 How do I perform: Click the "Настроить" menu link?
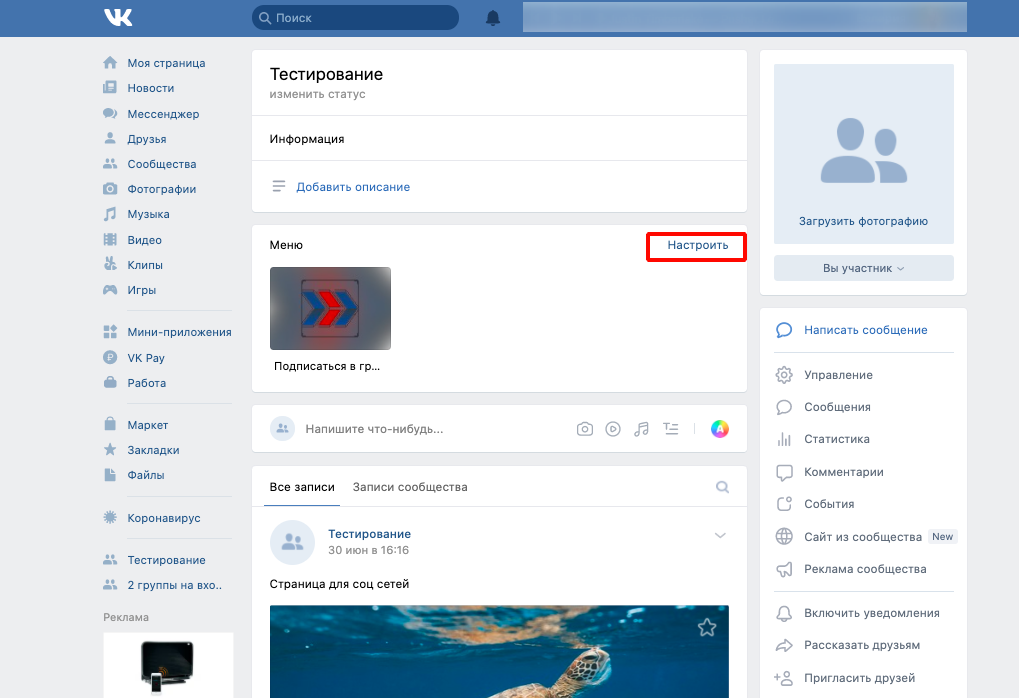698,245
